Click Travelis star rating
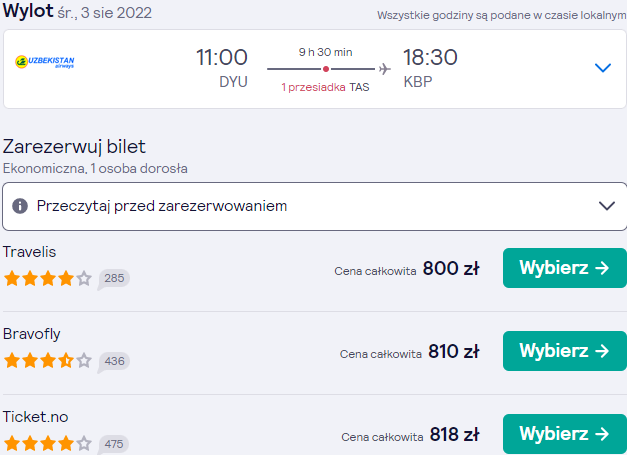Image resolution: width=627 pixels, height=455 pixels. tap(48, 278)
